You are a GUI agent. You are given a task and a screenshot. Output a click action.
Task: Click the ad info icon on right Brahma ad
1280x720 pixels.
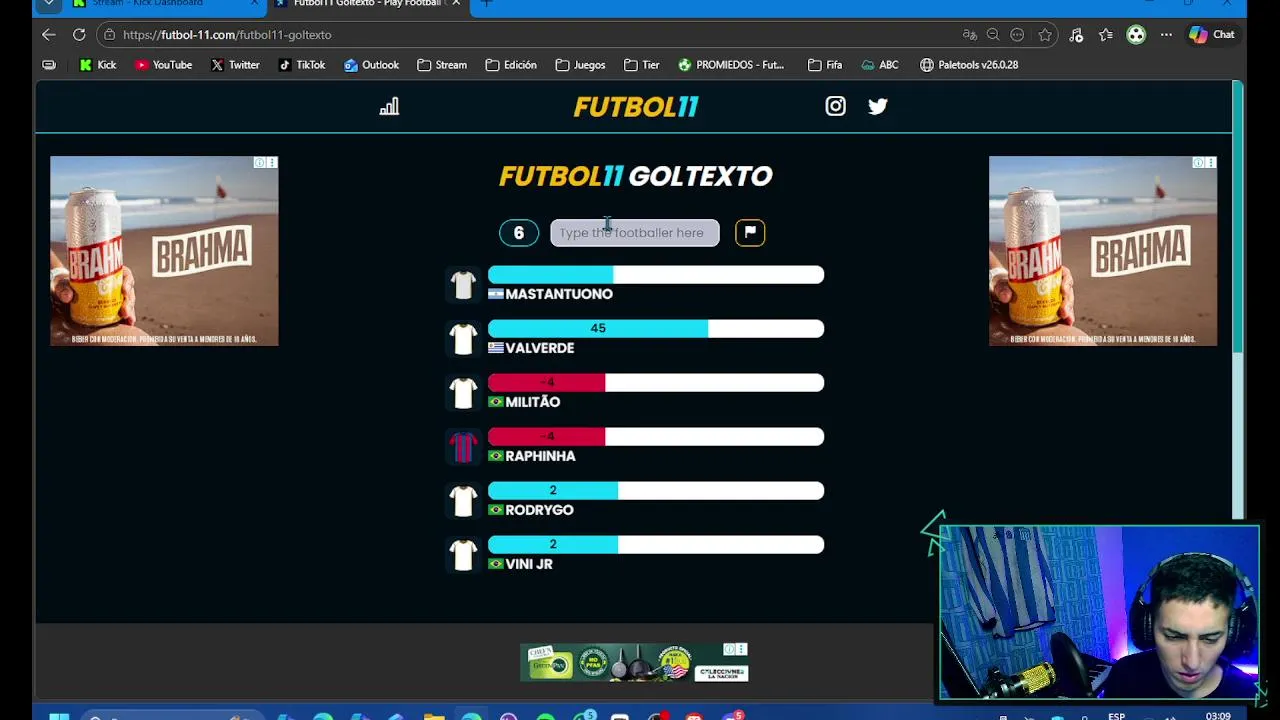click(x=1198, y=162)
